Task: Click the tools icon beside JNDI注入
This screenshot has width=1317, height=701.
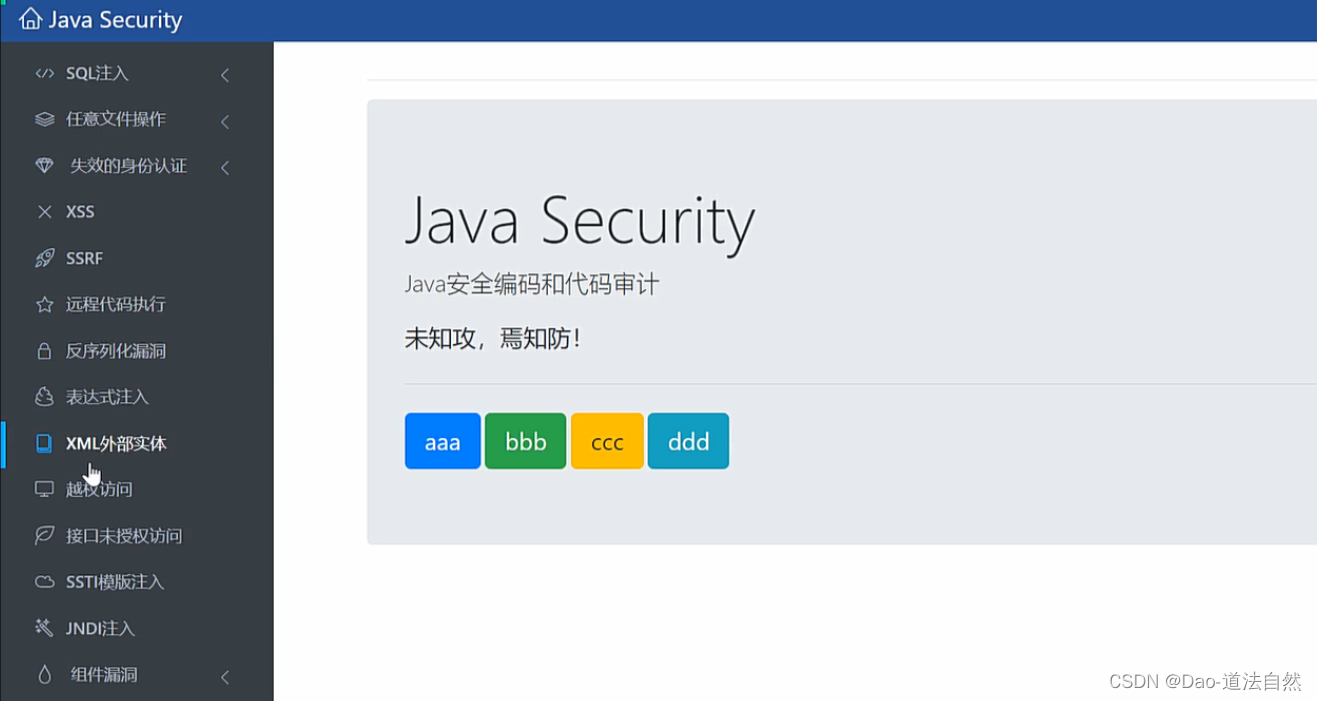Action: coord(43,627)
